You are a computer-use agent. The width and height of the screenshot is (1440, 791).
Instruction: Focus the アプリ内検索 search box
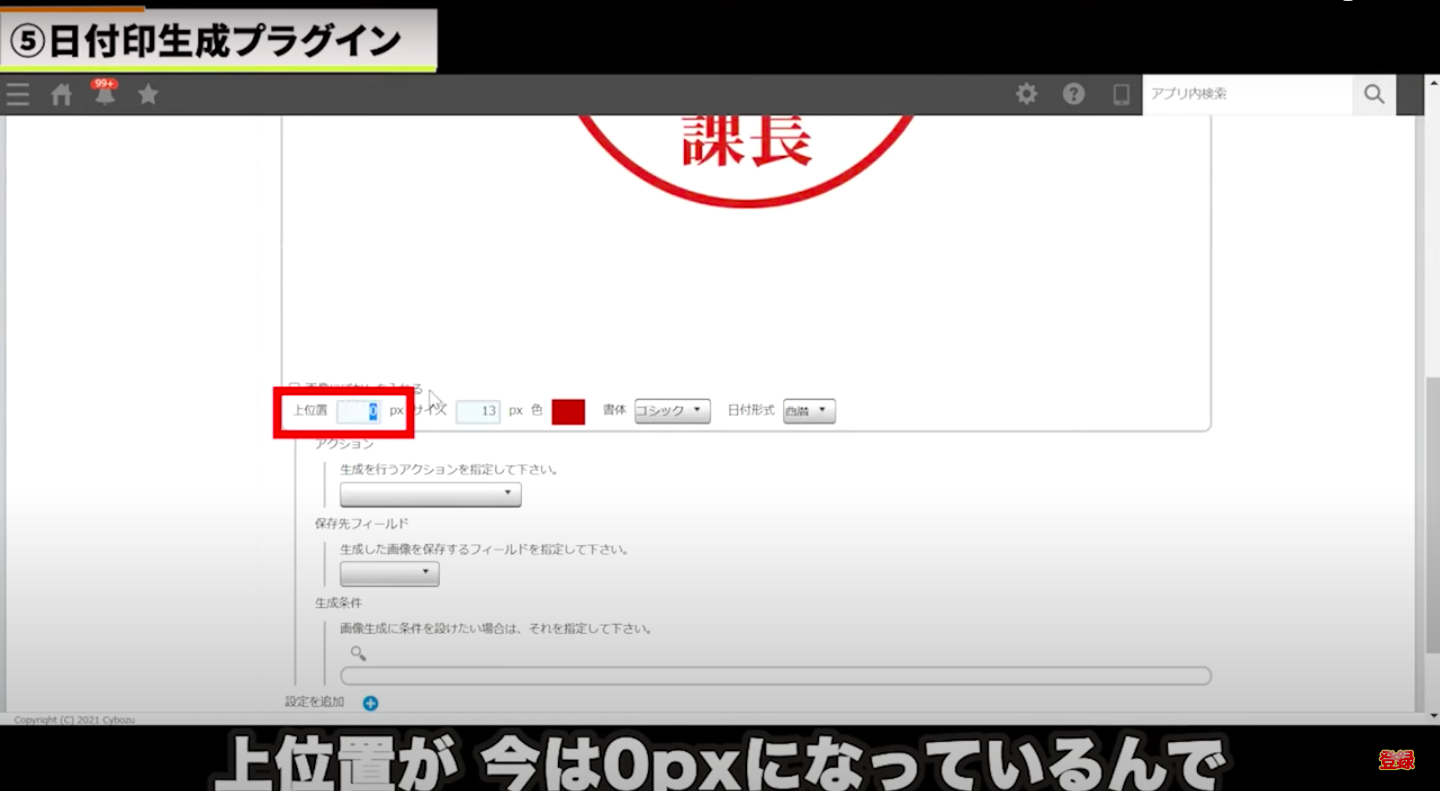click(x=1246, y=94)
